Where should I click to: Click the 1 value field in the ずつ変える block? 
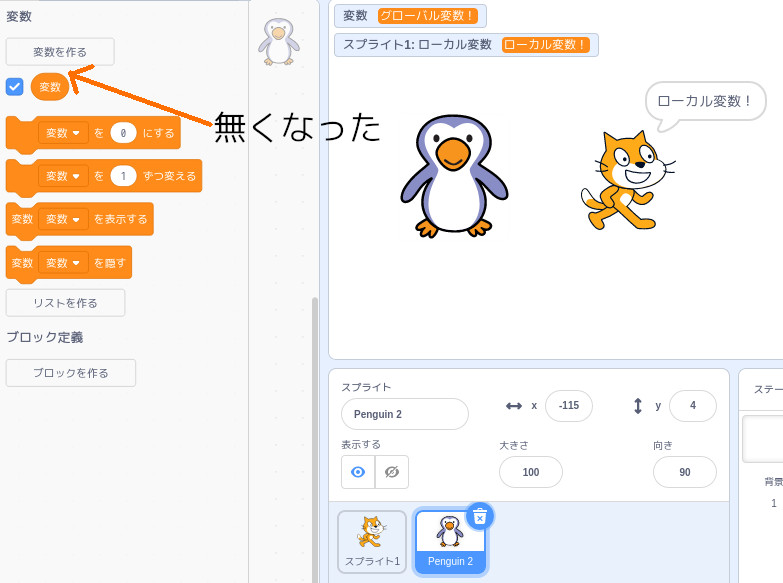[123, 176]
